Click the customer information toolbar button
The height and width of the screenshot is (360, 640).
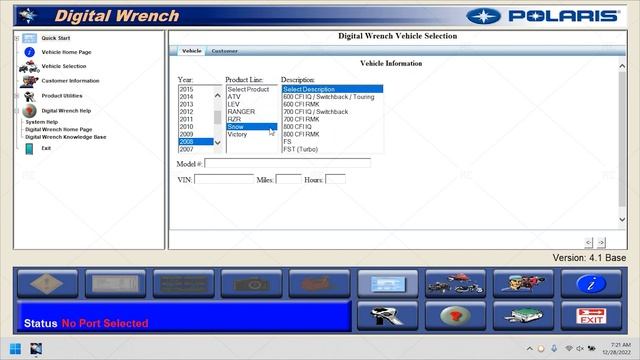523,283
